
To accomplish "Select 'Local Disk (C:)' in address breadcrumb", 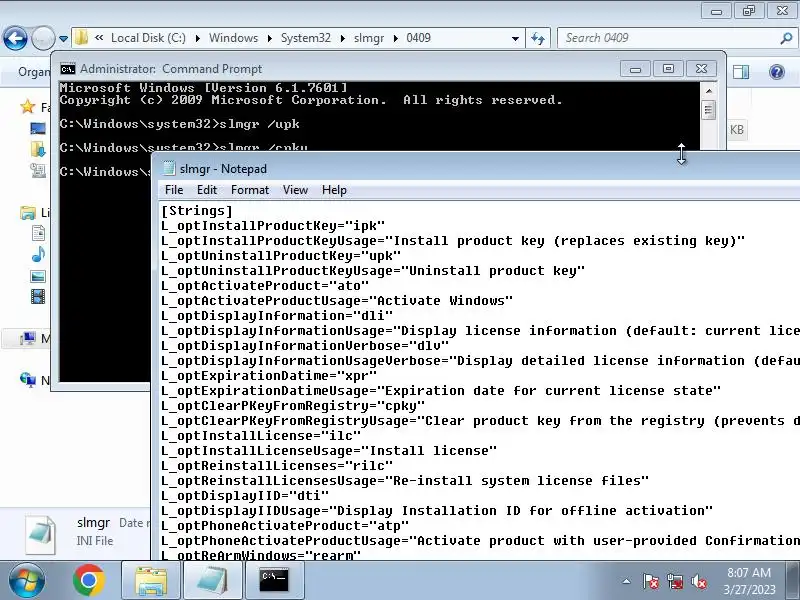I will click(x=148, y=38).
